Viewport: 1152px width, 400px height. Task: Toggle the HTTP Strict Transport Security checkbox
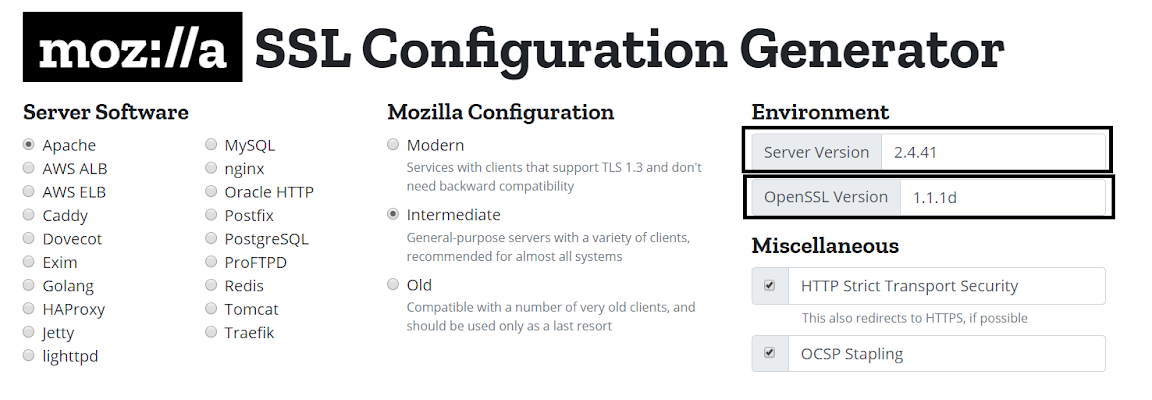click(x=769, y=286)
